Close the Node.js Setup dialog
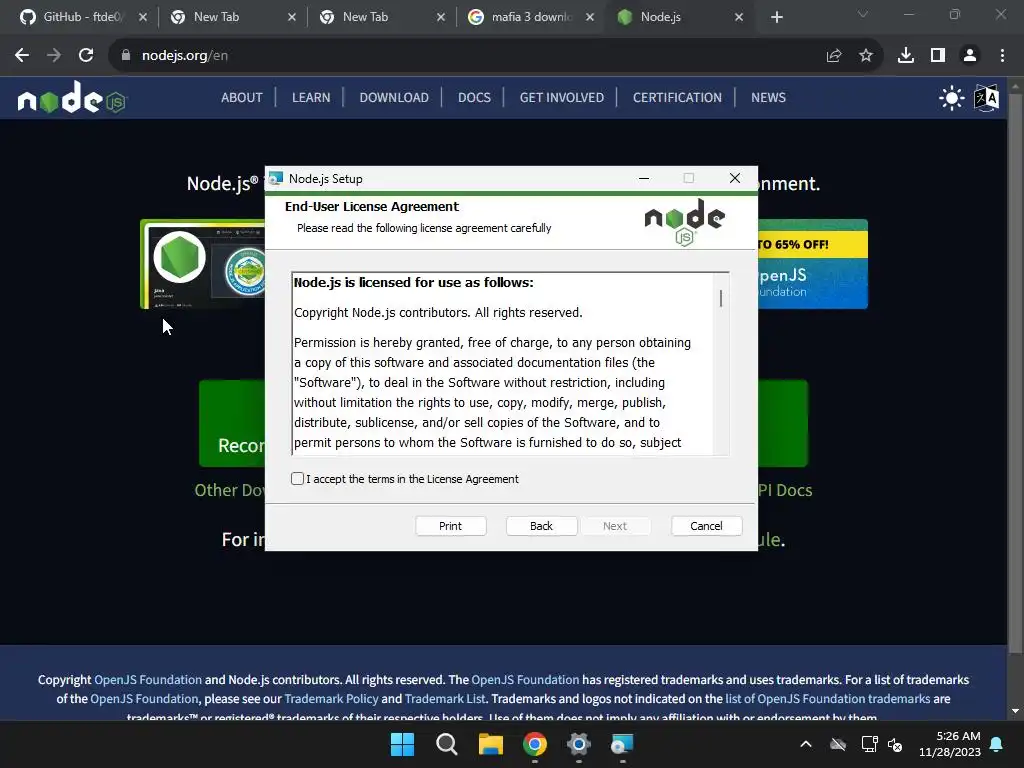1024x768 pixels. 735,178
